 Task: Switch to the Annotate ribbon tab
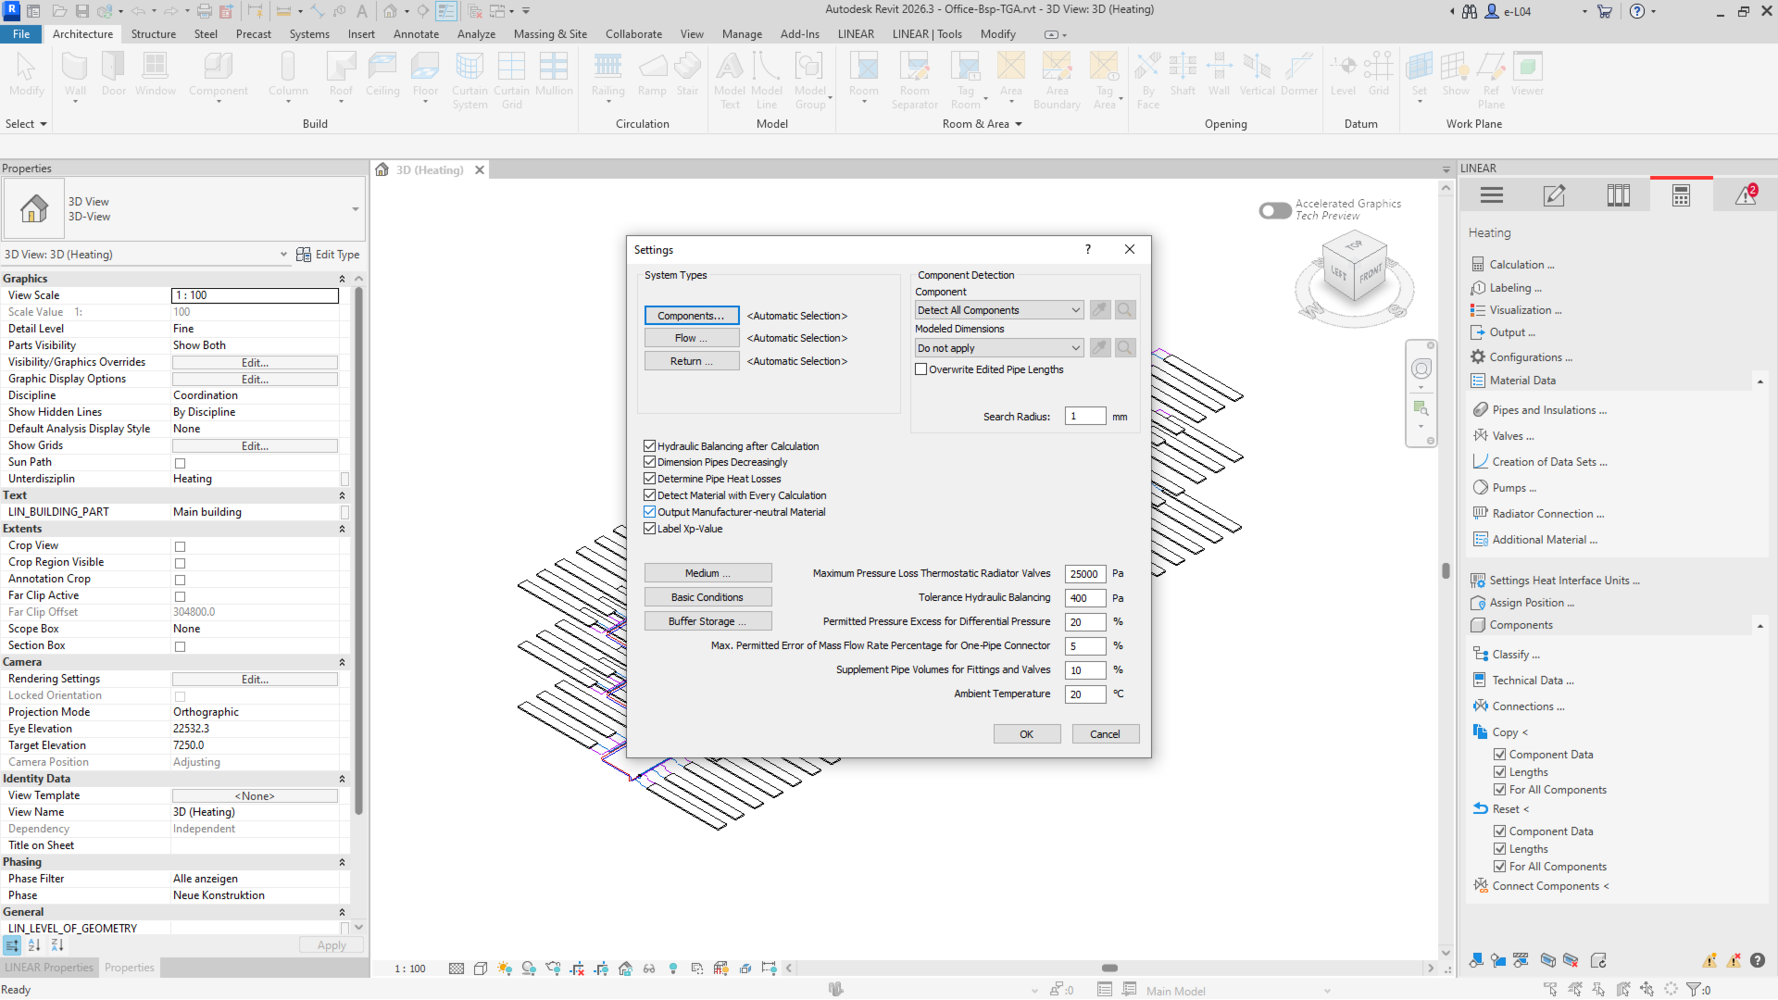[416, 34]
